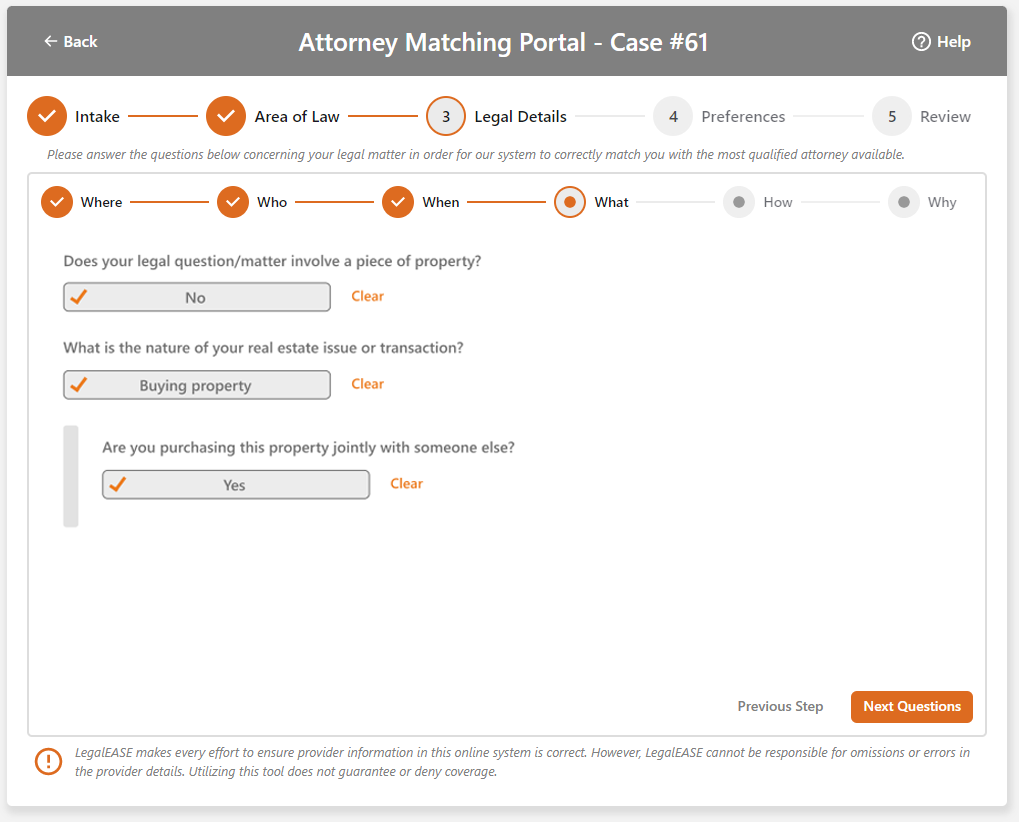Go back with Previous Step
The width and height of the screenshot is (1019, 822).
[x=780, y=706]
